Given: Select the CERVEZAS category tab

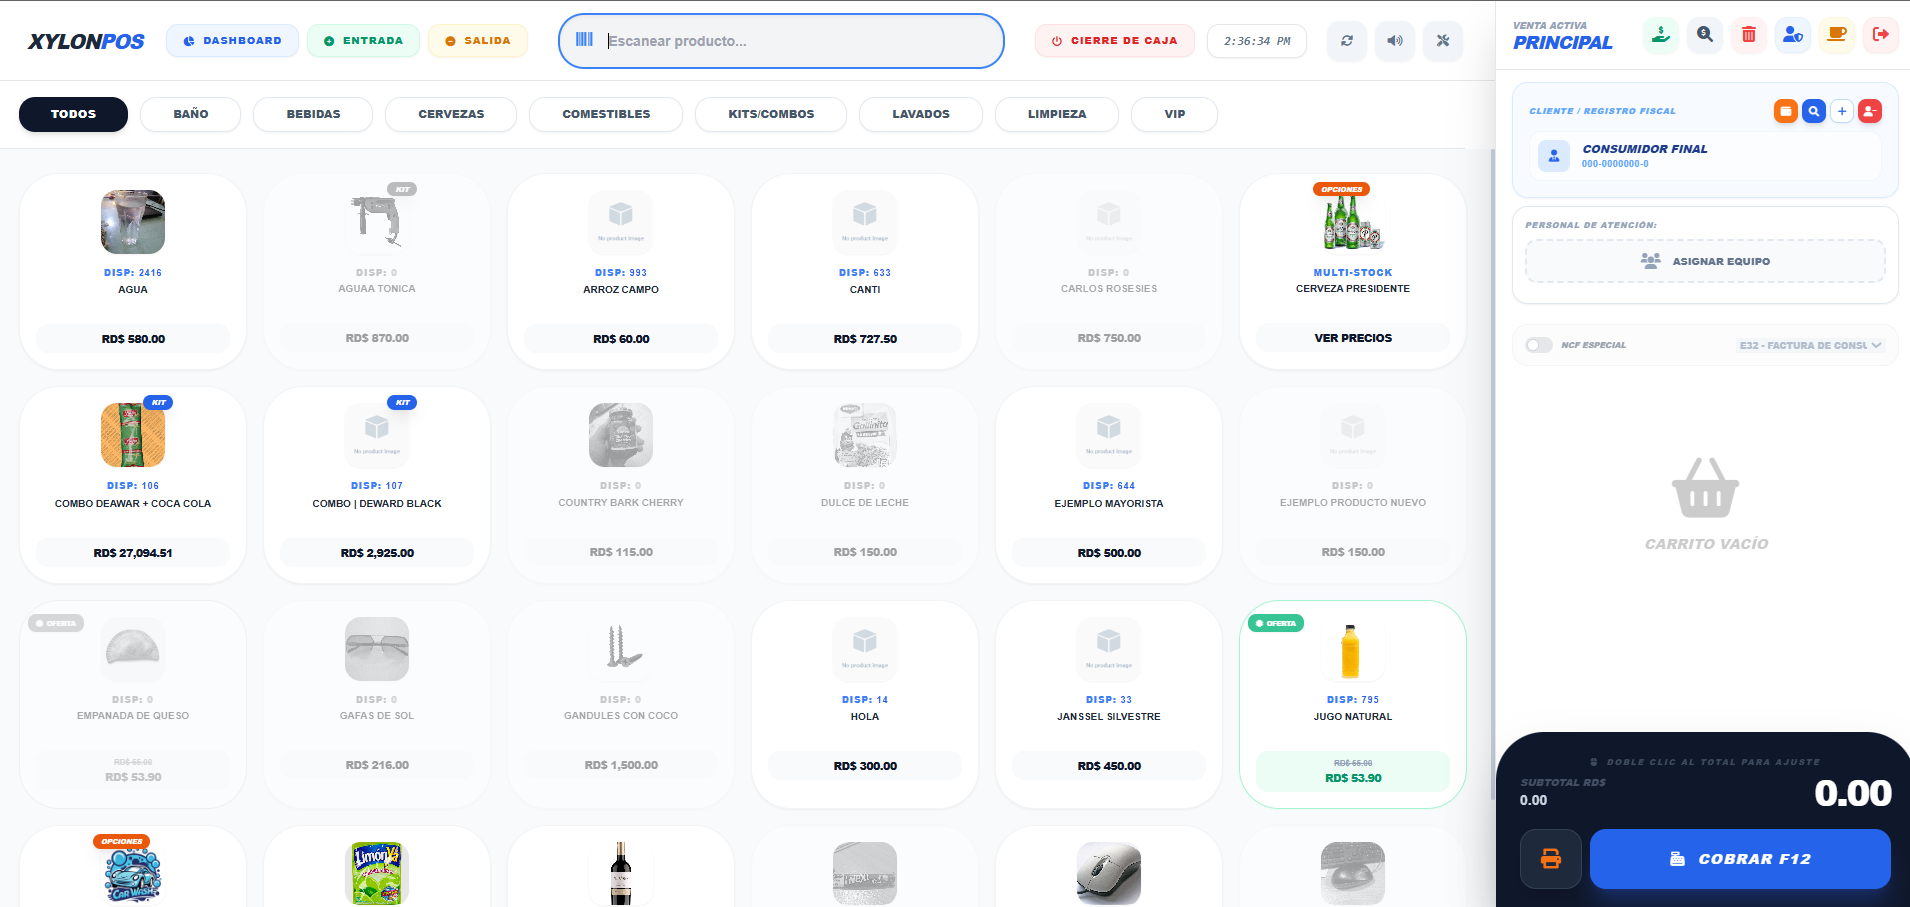Looking at the screenshot, I should pos(451,114).
